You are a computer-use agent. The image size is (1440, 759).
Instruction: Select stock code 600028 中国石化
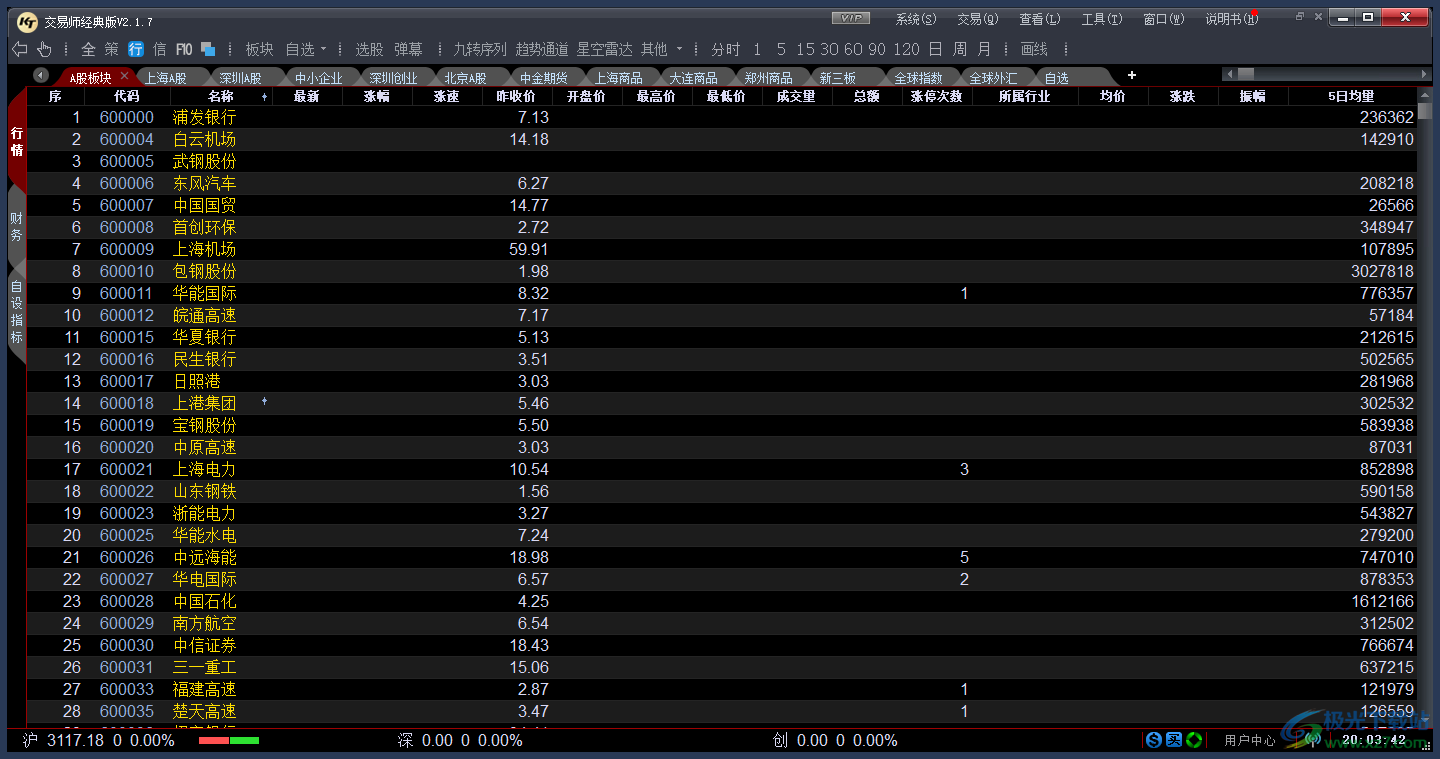(x=722, y=601)
